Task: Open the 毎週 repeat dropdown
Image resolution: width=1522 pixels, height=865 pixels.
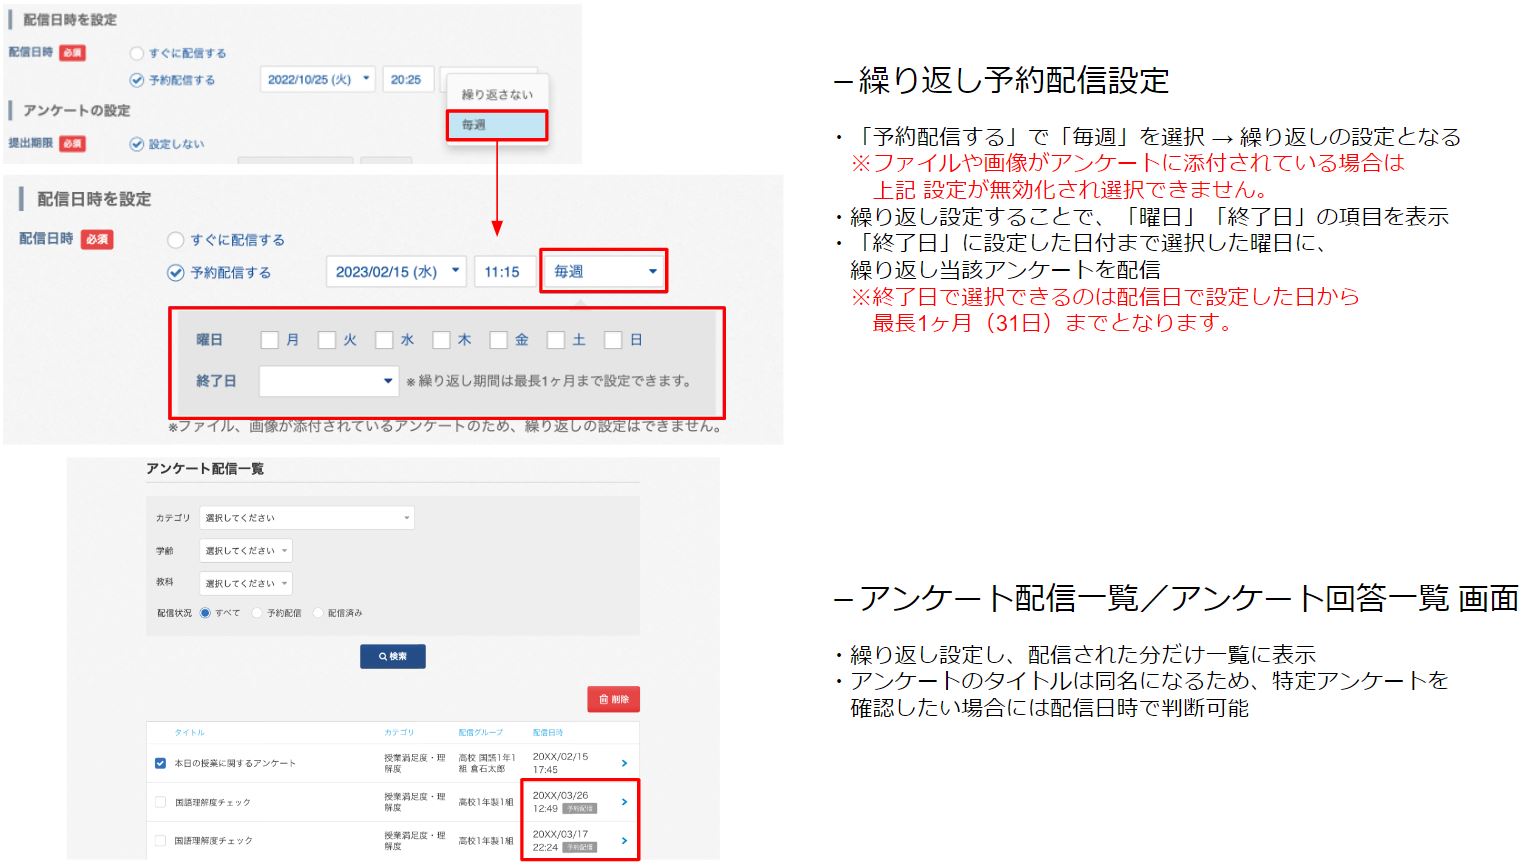Action: [604, 271]
